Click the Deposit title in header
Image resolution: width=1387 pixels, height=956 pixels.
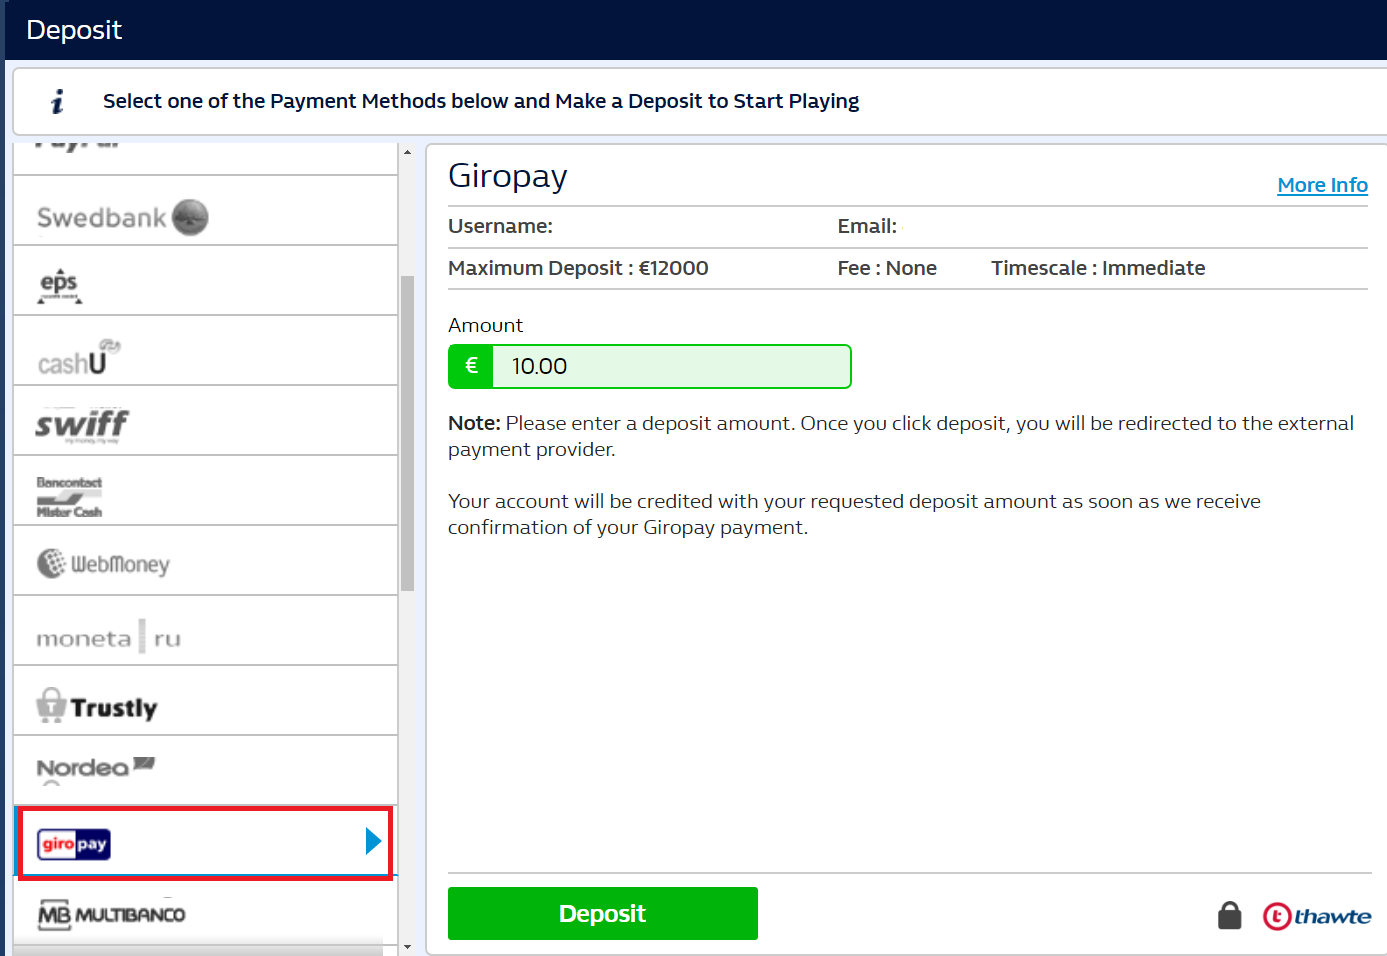pyautogui.click(x=74, y=30)
